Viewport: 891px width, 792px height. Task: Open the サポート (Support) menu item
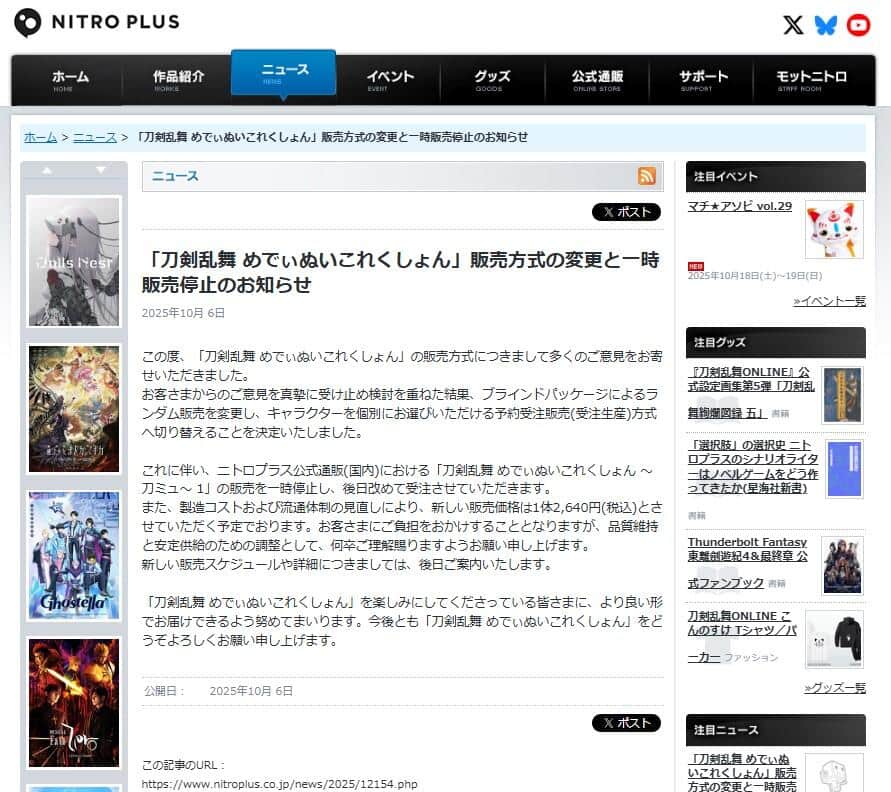pyautogui.click(x=703, y=76)
